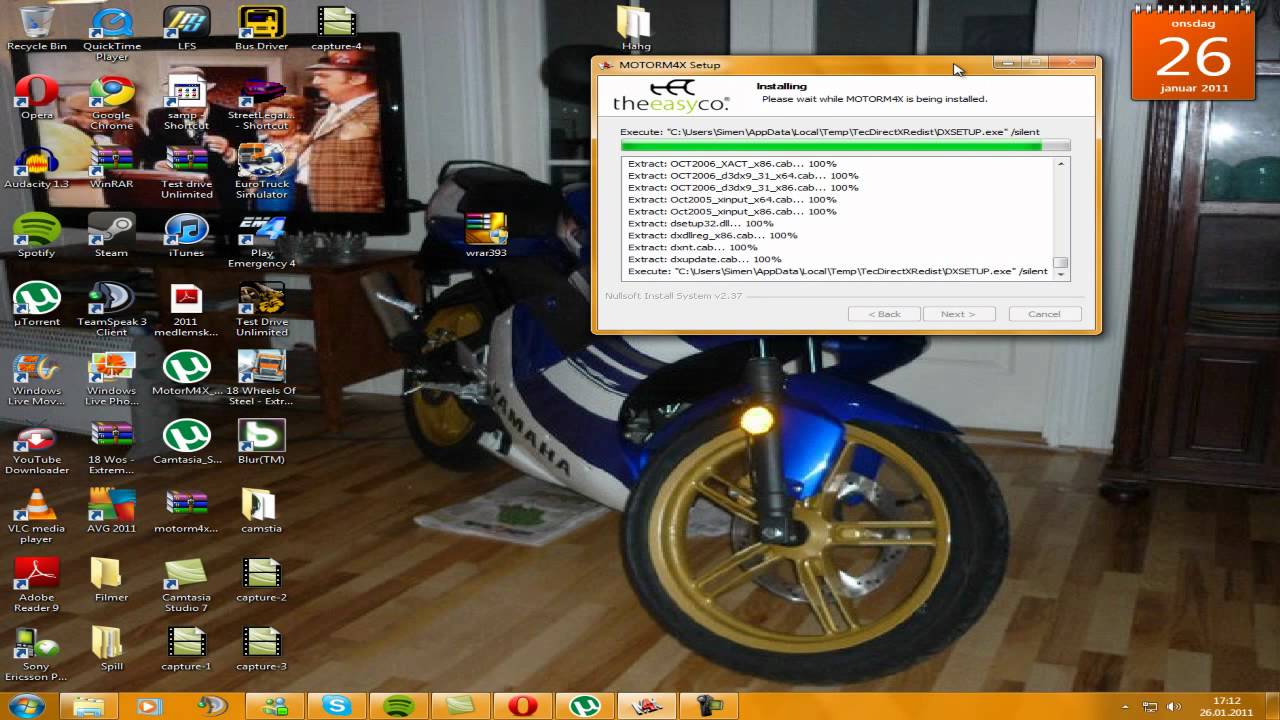The image size is (1280, 720).
Task: Open the Blur(TM) game icon
Action: click(261, 441)
